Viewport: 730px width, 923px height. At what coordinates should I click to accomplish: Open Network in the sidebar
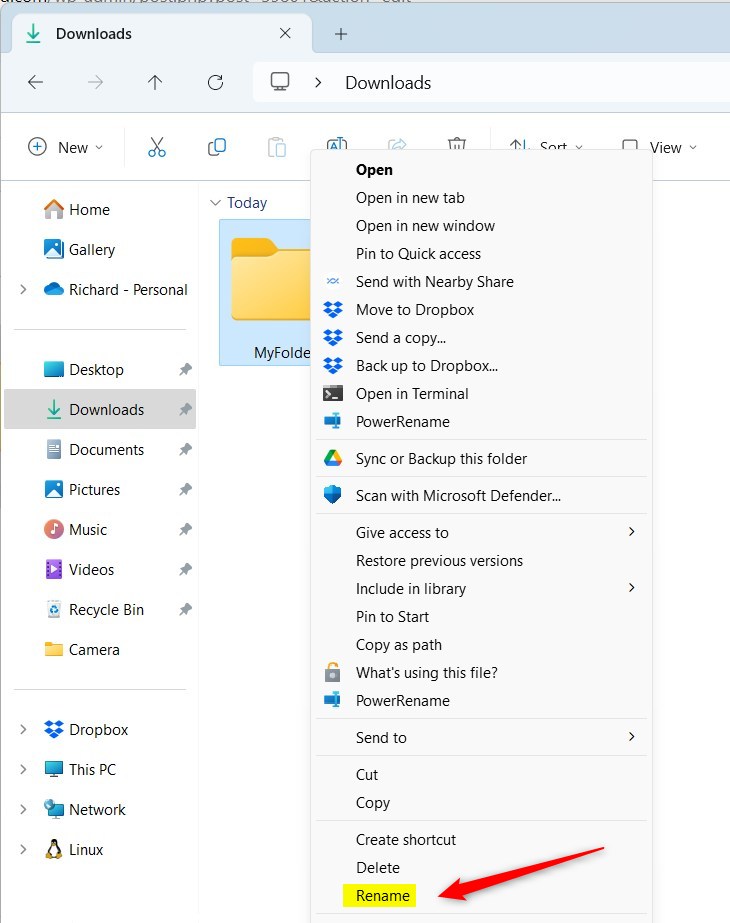[x=85, y=810]
